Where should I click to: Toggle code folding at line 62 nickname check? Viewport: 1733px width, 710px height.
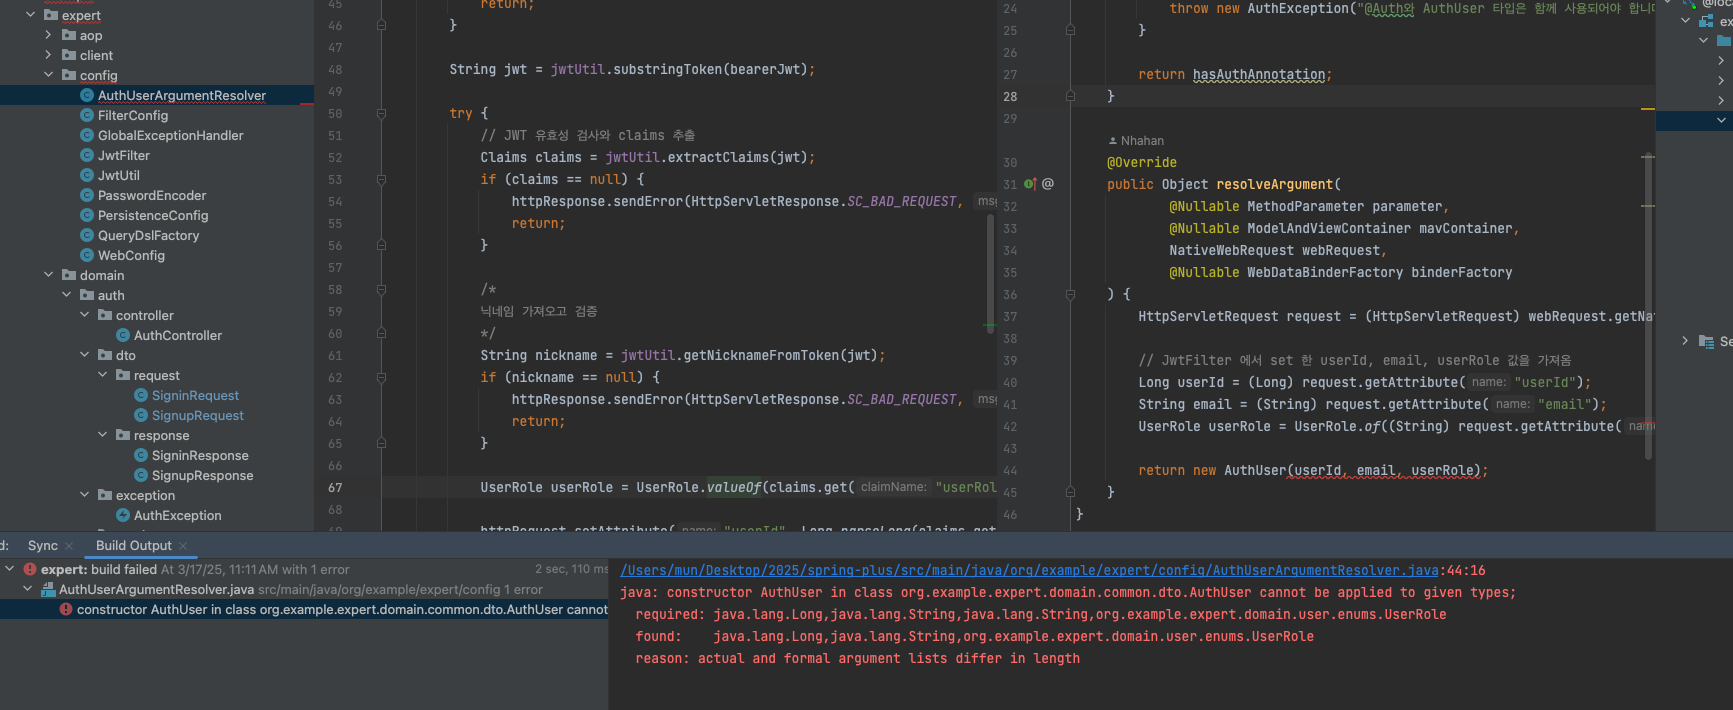tap(381, 377)
